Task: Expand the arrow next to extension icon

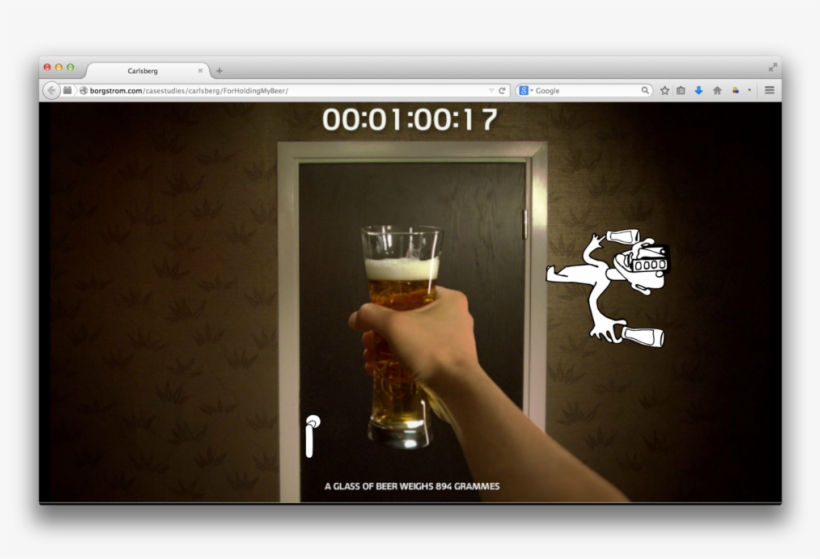Action: [749, 90]
